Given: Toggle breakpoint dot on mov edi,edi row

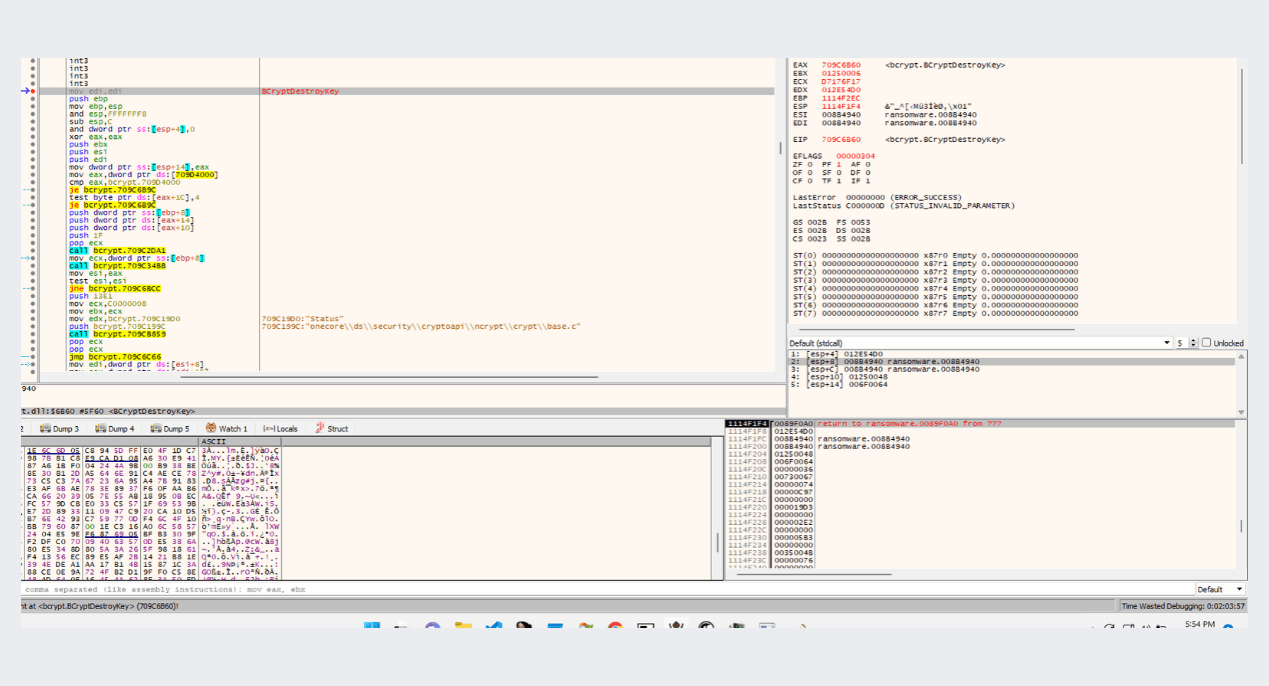Looking at the screenshot, I should 33,91.
